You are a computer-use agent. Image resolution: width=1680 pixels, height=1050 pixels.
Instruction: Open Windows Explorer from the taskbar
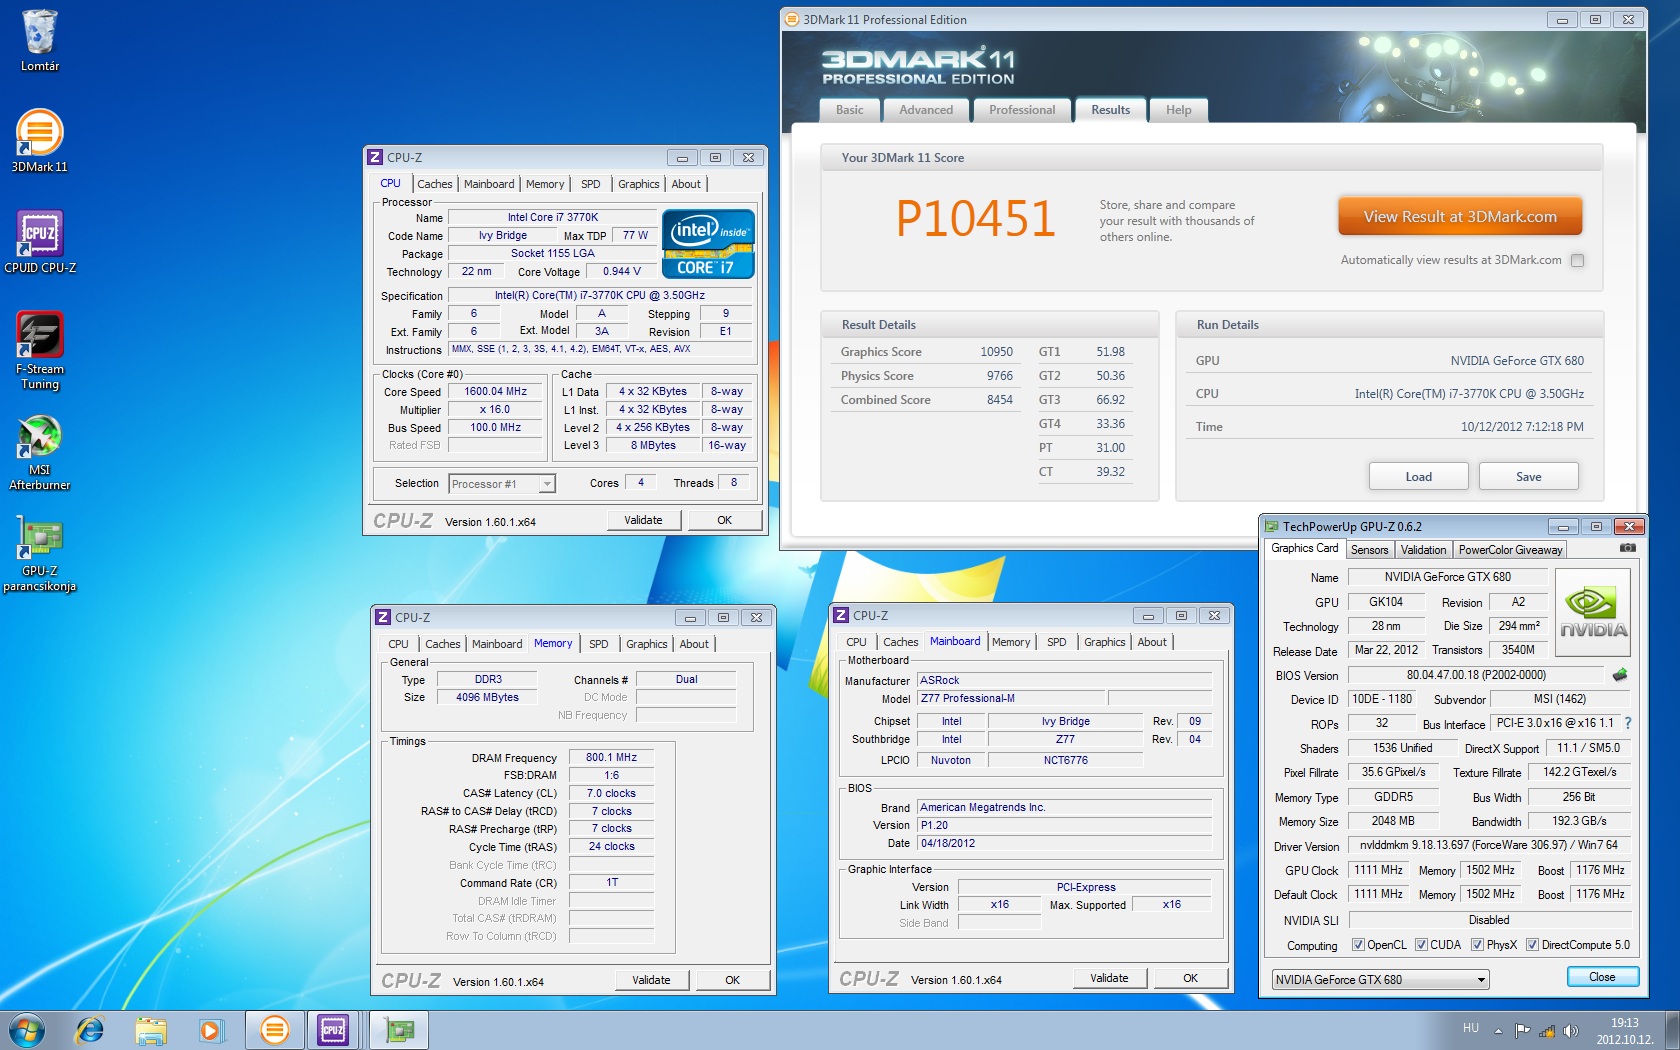pyautogui.click(x=150, y=1029)
